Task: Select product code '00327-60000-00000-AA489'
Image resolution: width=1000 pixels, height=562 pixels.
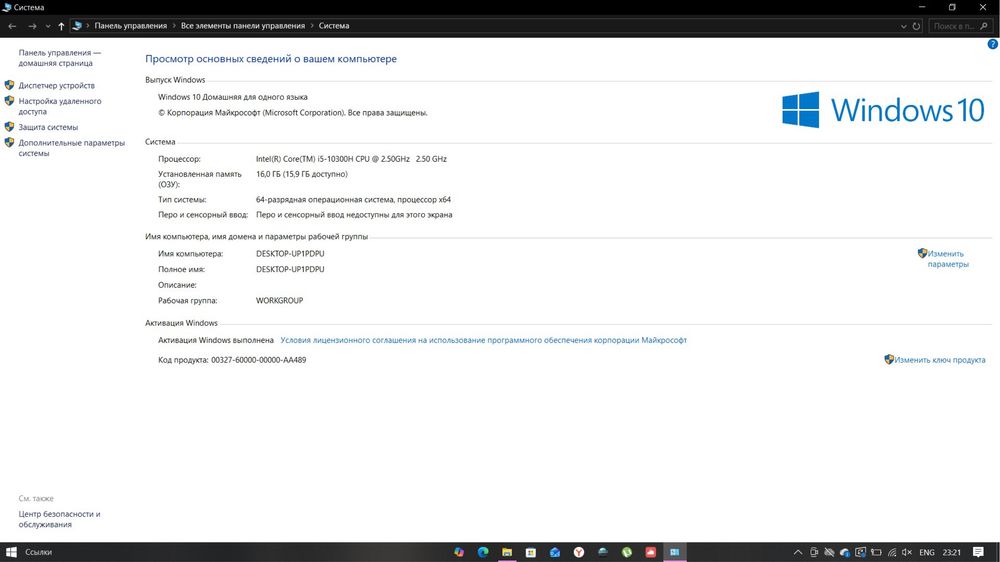Action: click(258, 360)
